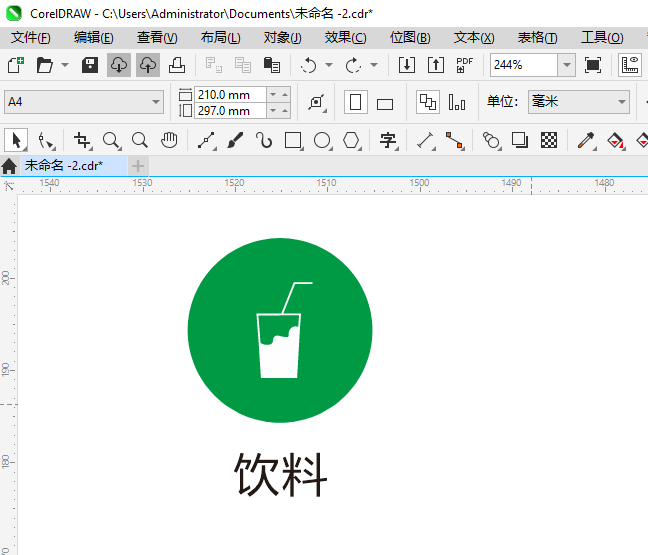Select the Transparency checkerboard tool

549,140
